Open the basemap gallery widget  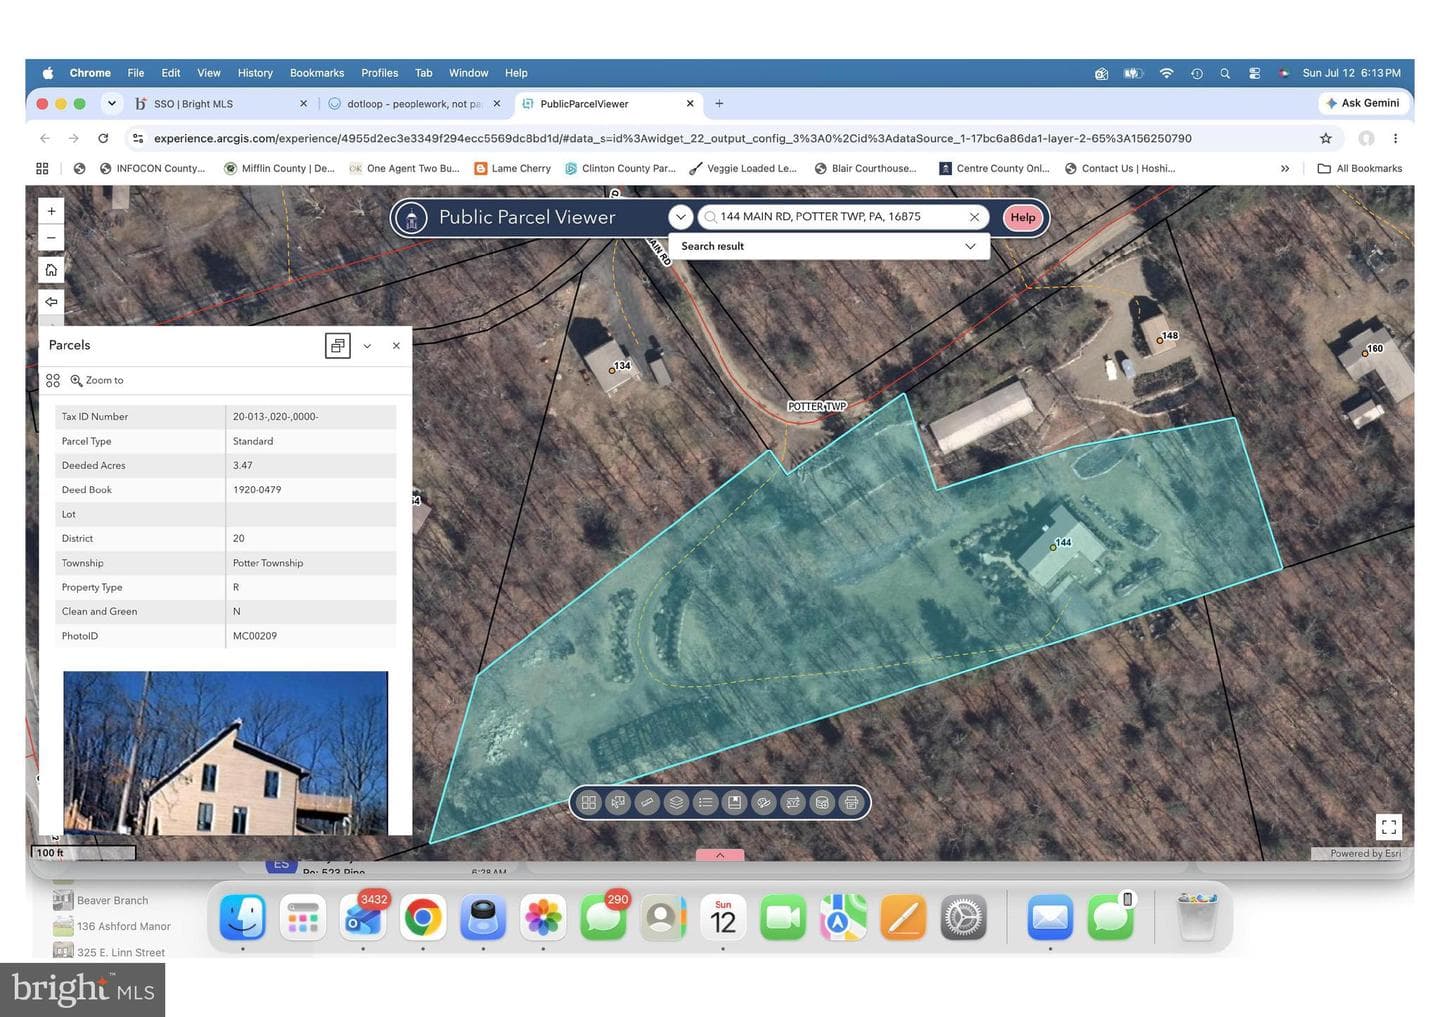click(x=589, y=802)
